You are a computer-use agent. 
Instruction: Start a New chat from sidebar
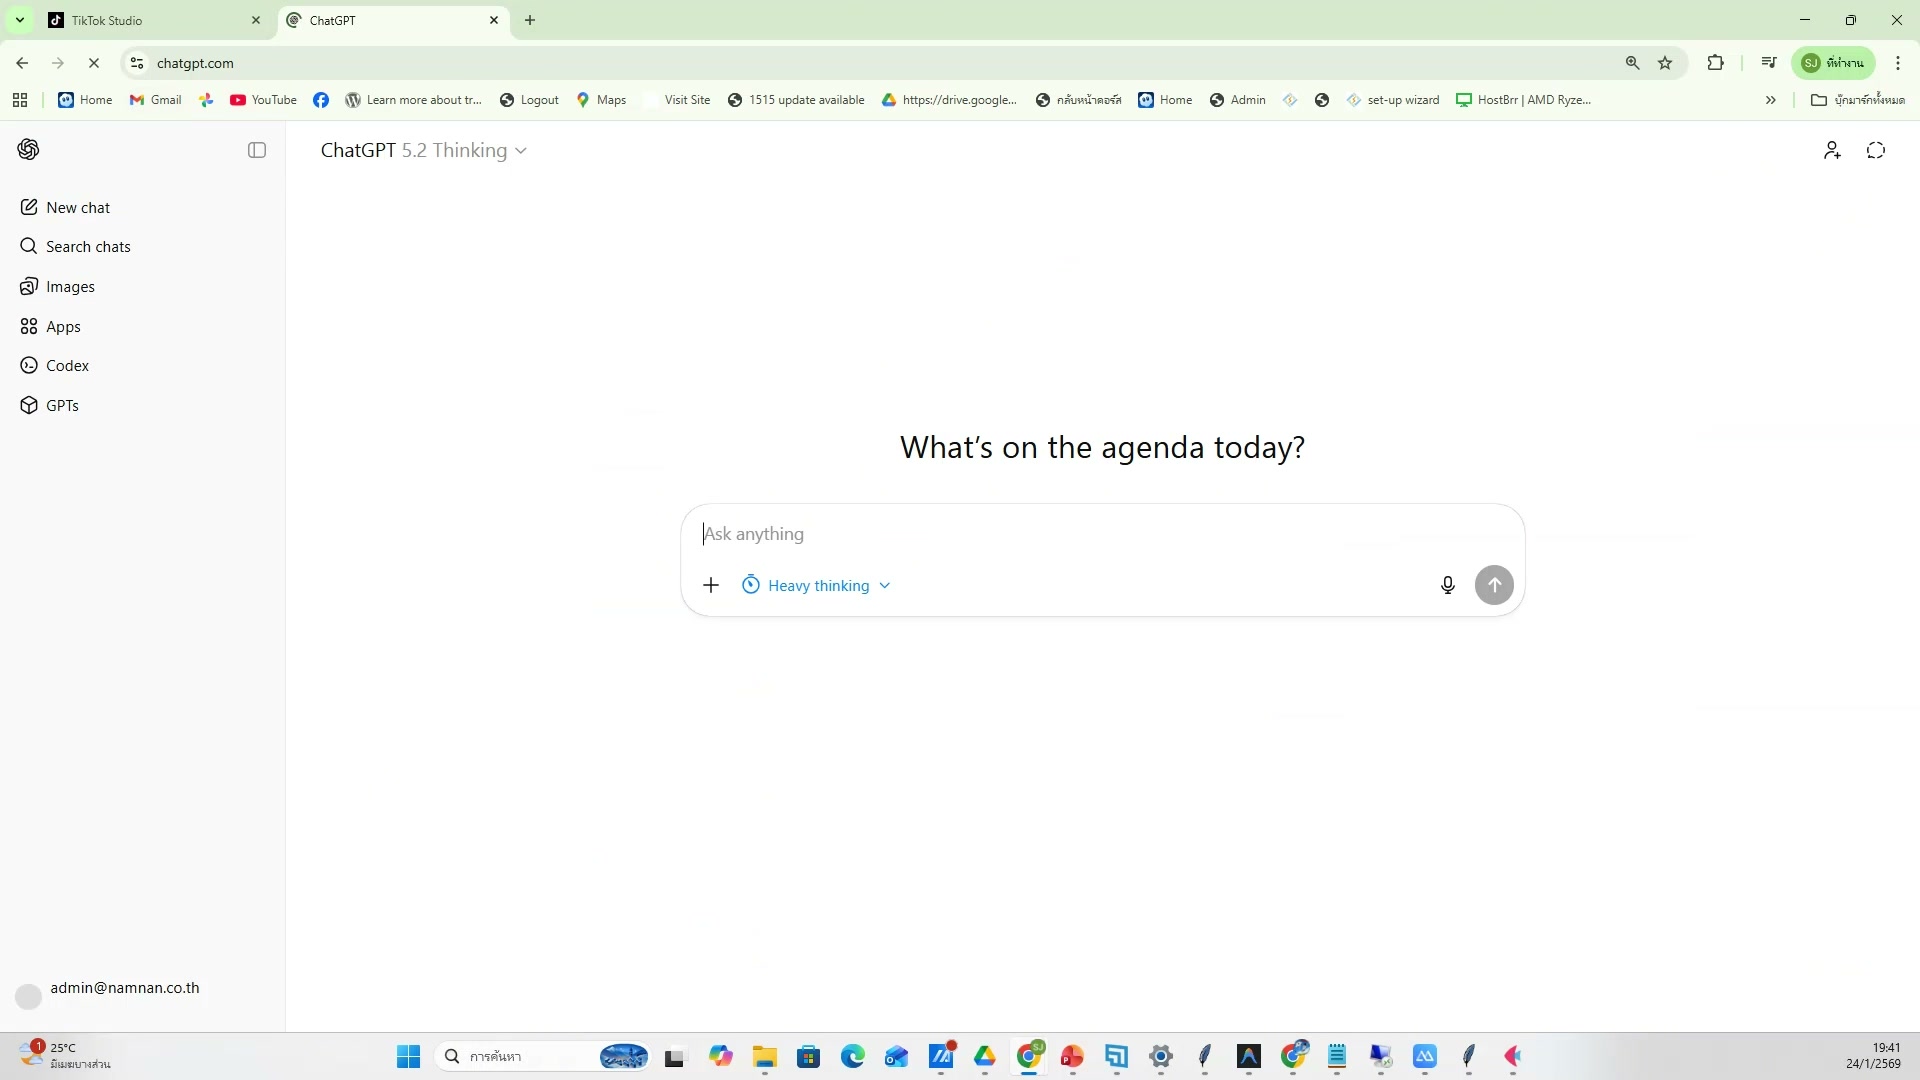[78, 208]
